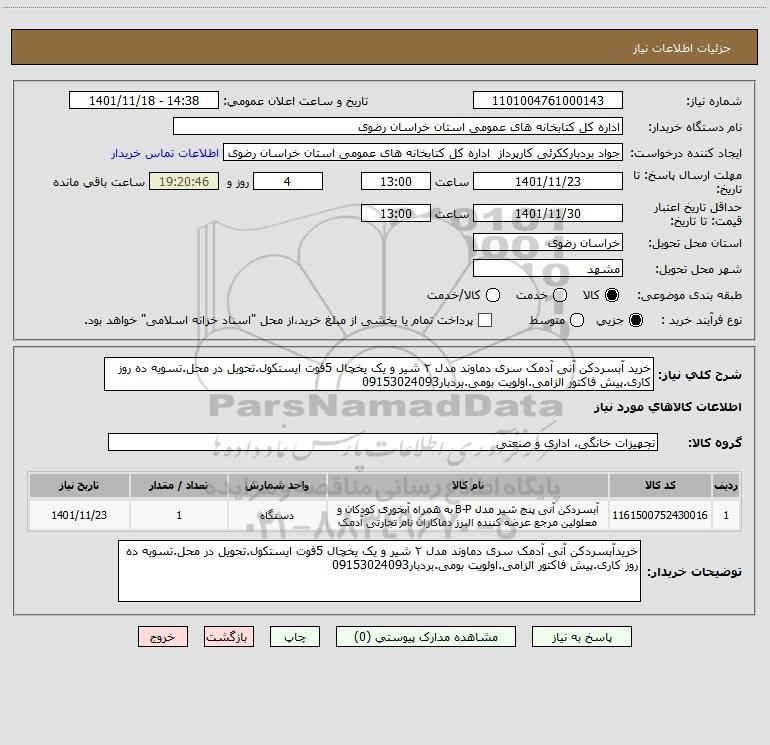Click the general need description text box
The height and width of the screenshot is (745, 770).
[x=379, y=374]
